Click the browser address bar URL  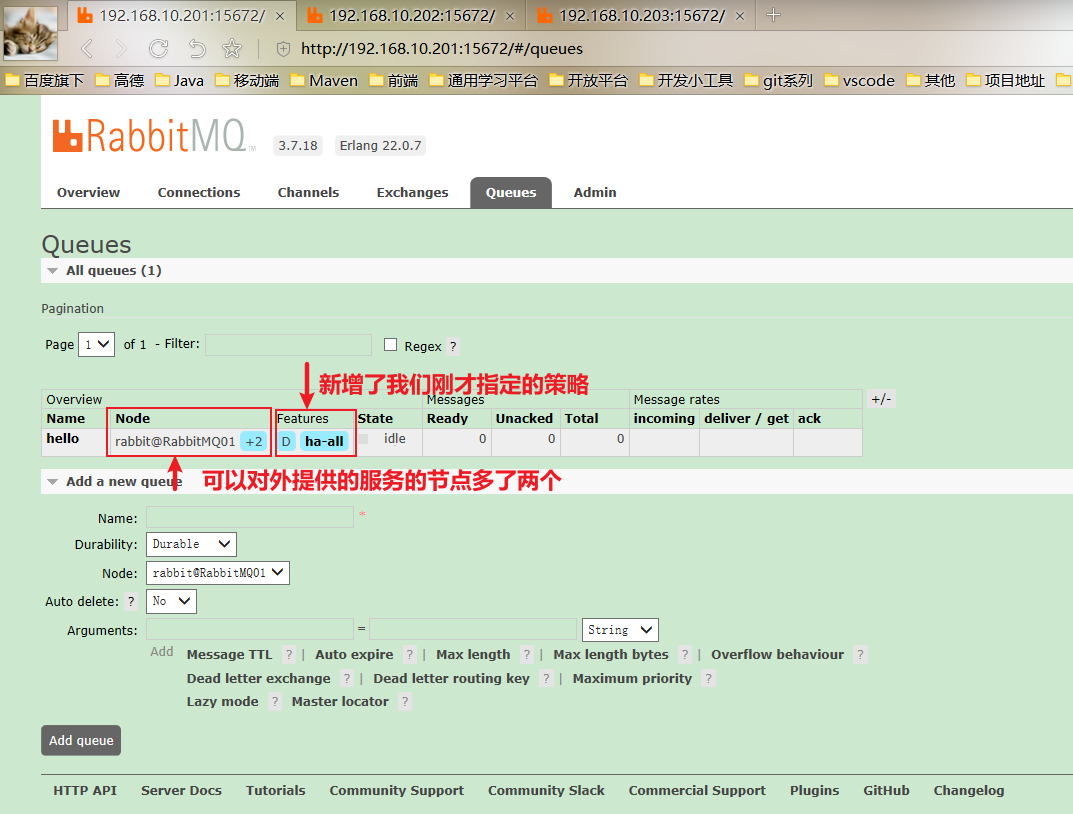pos(442,49)
